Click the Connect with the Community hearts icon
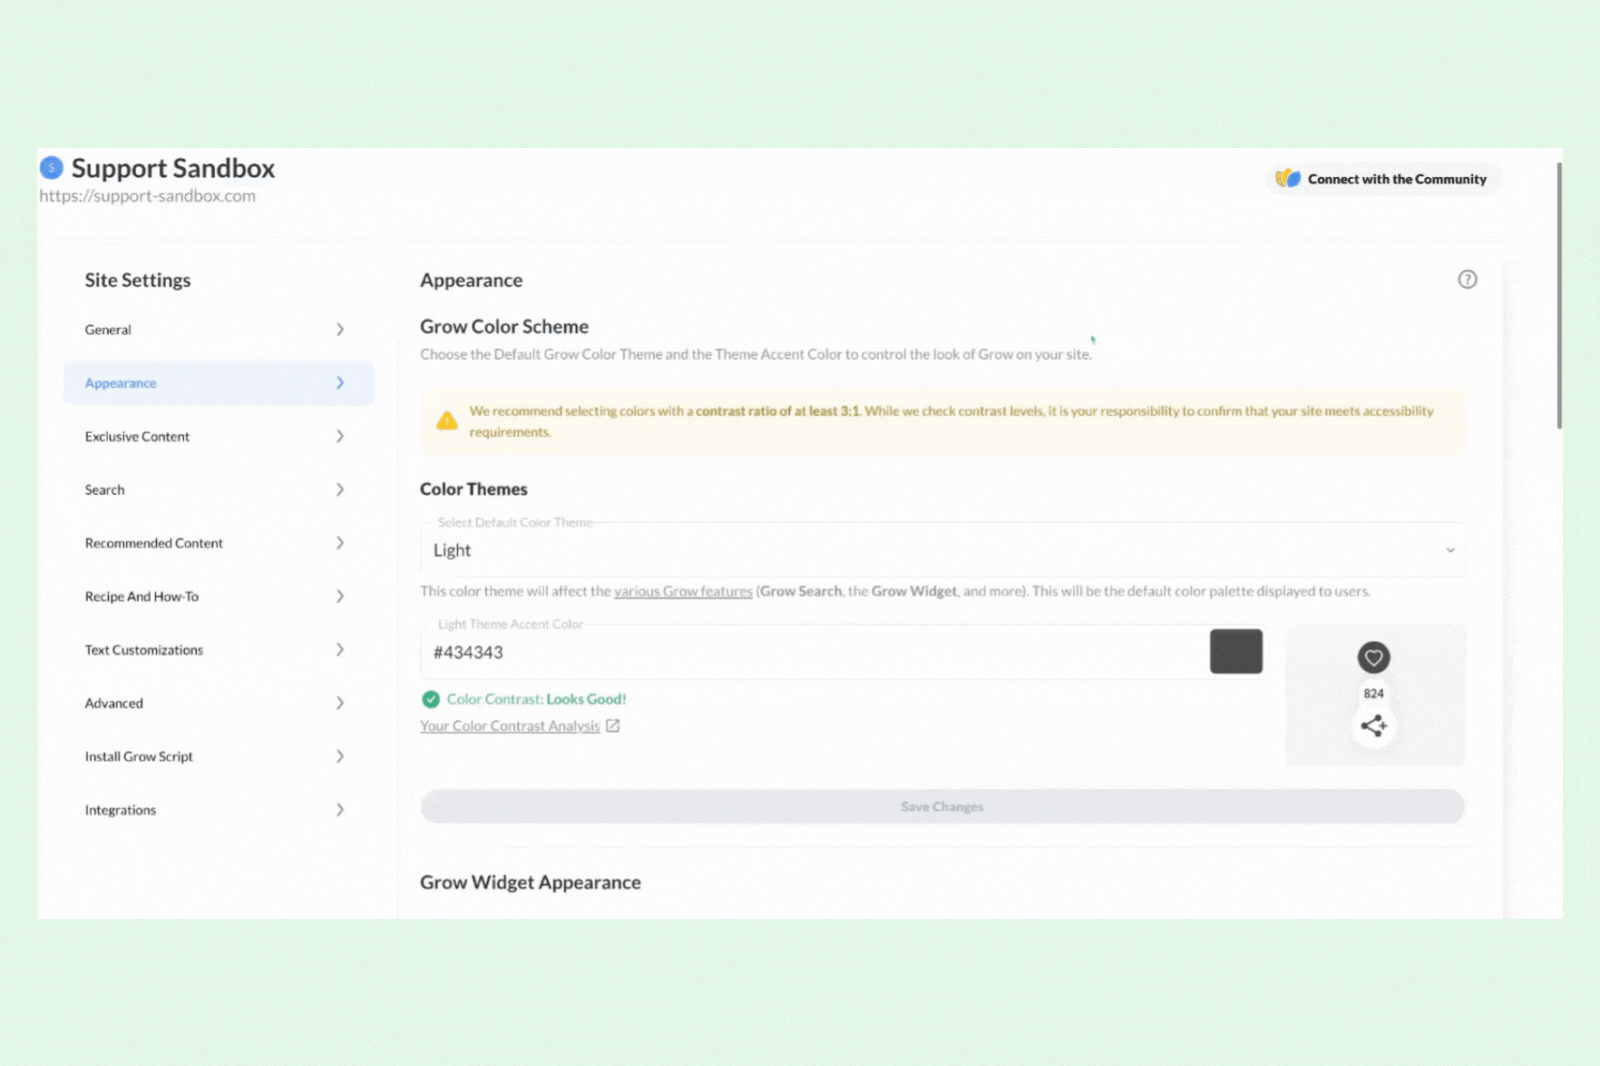Image resolution: width=1600 pixels, height=1066 pixels. point(1288,179)
